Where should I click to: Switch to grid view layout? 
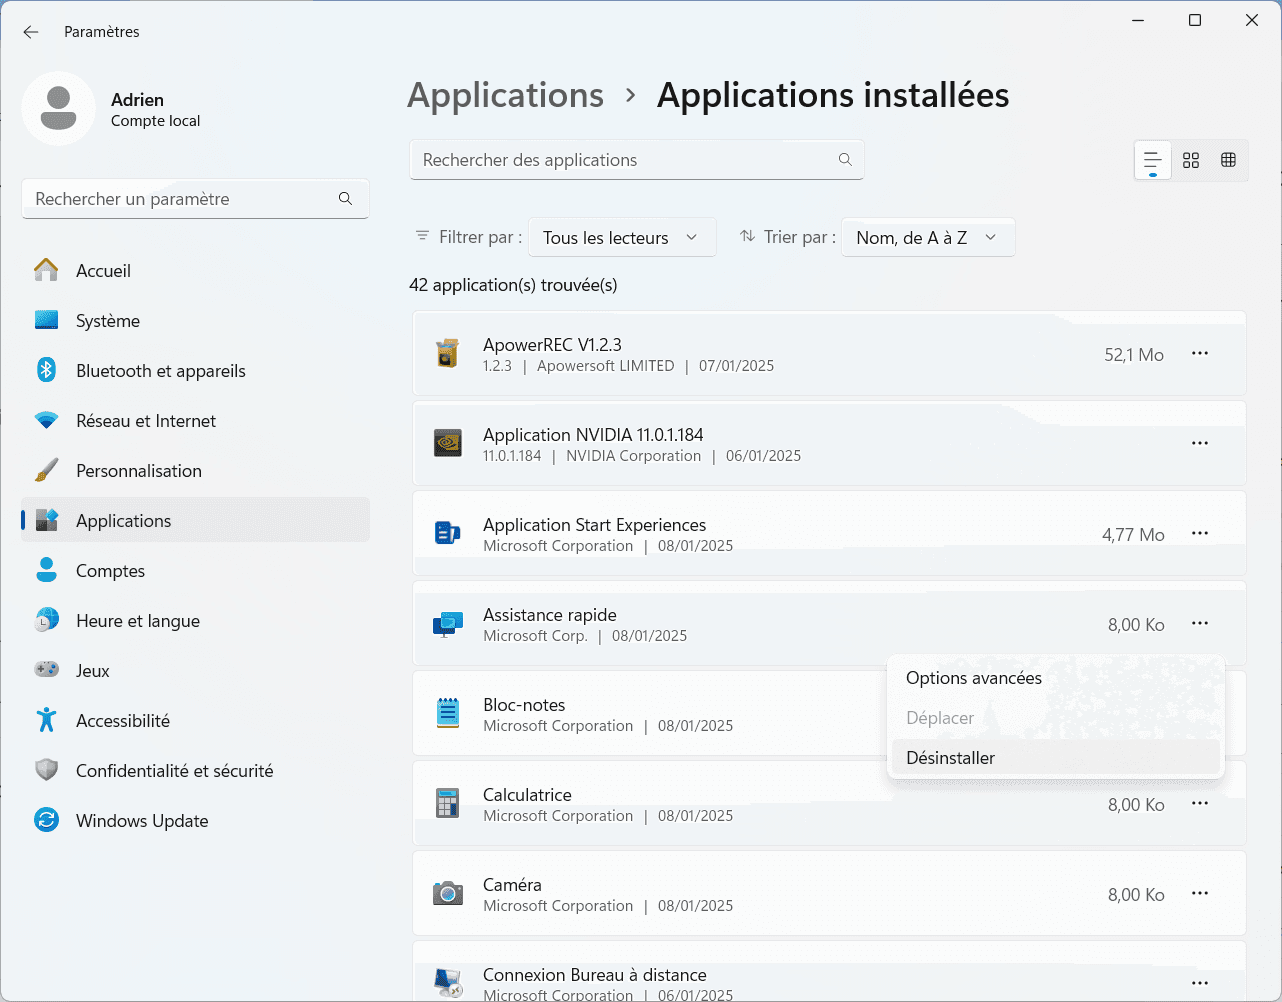tap(1191, 160)
